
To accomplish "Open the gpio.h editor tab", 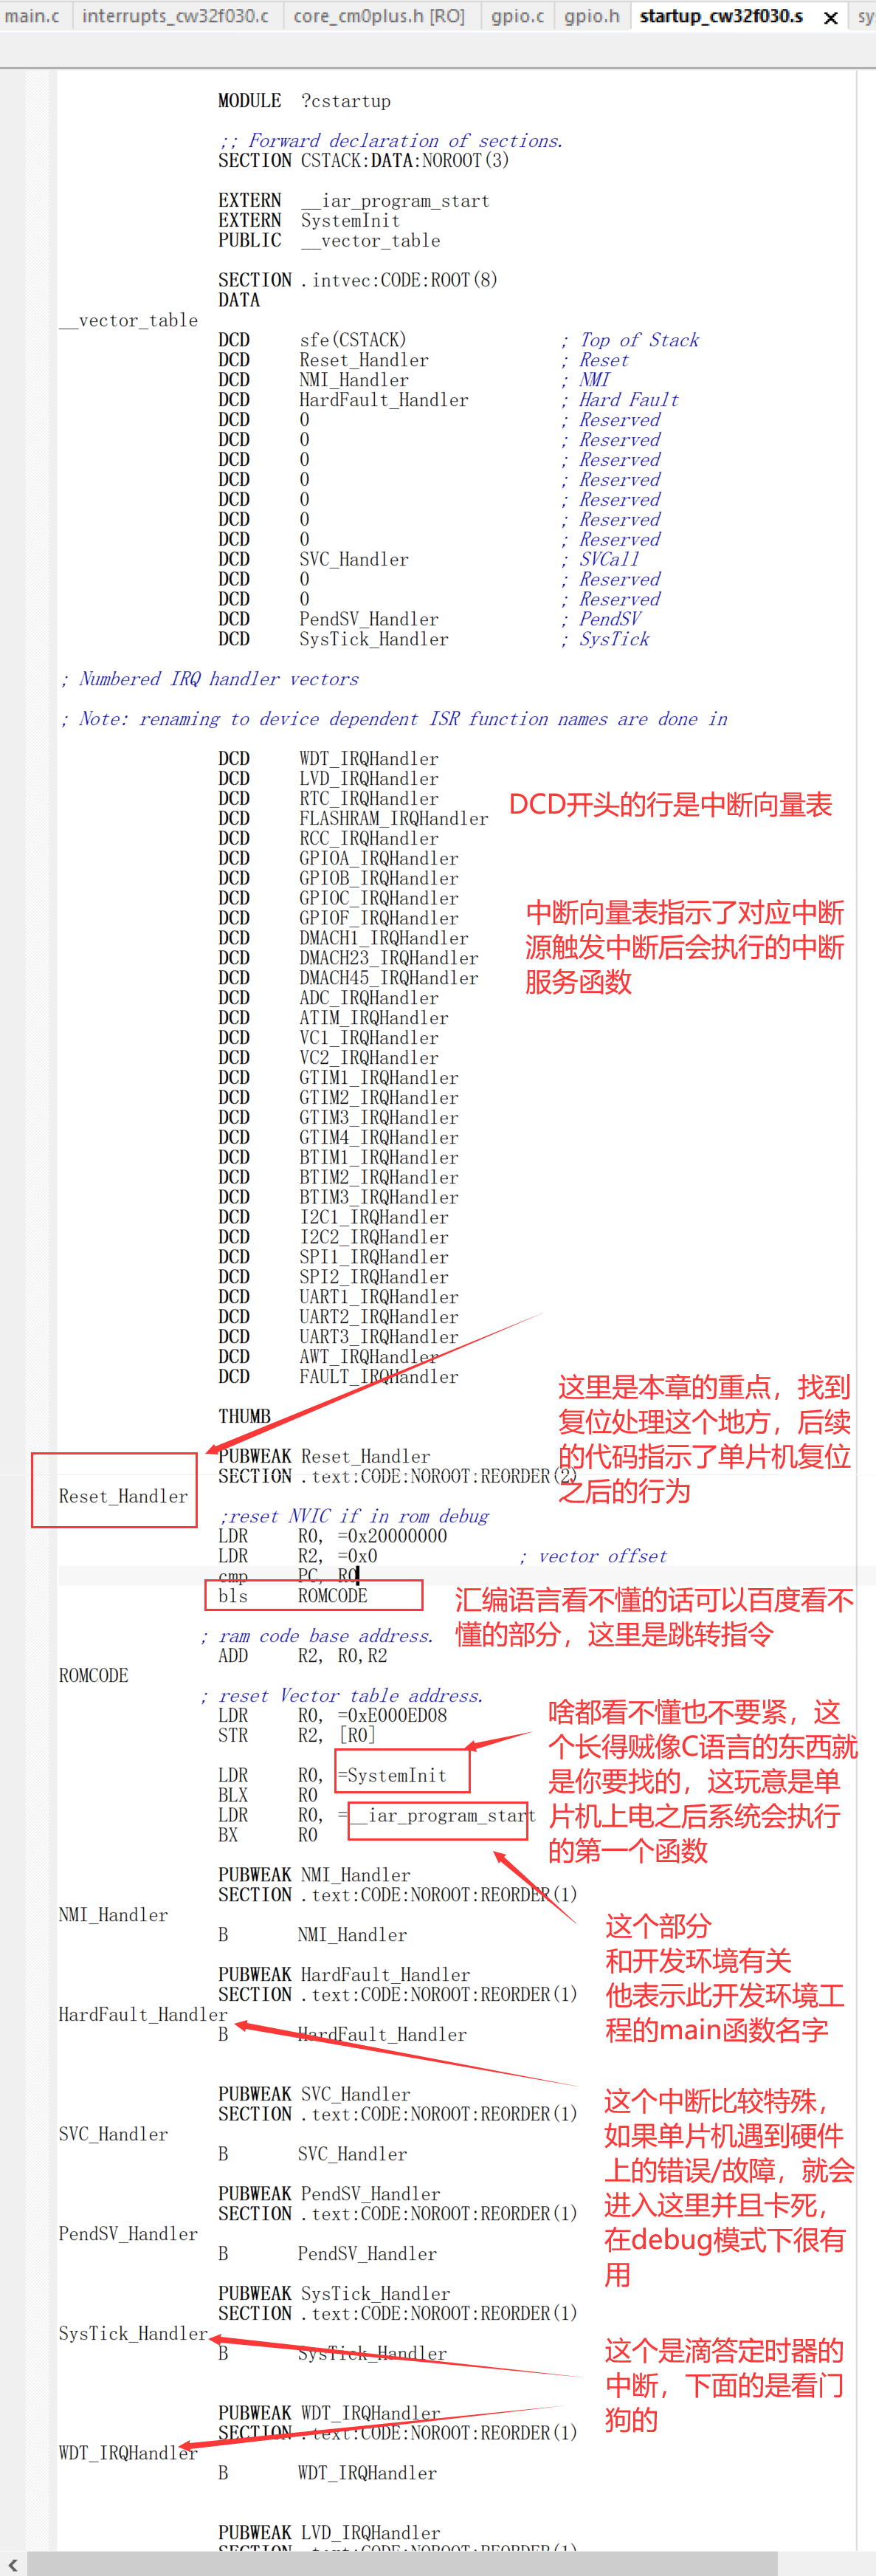I will [592, 16].
